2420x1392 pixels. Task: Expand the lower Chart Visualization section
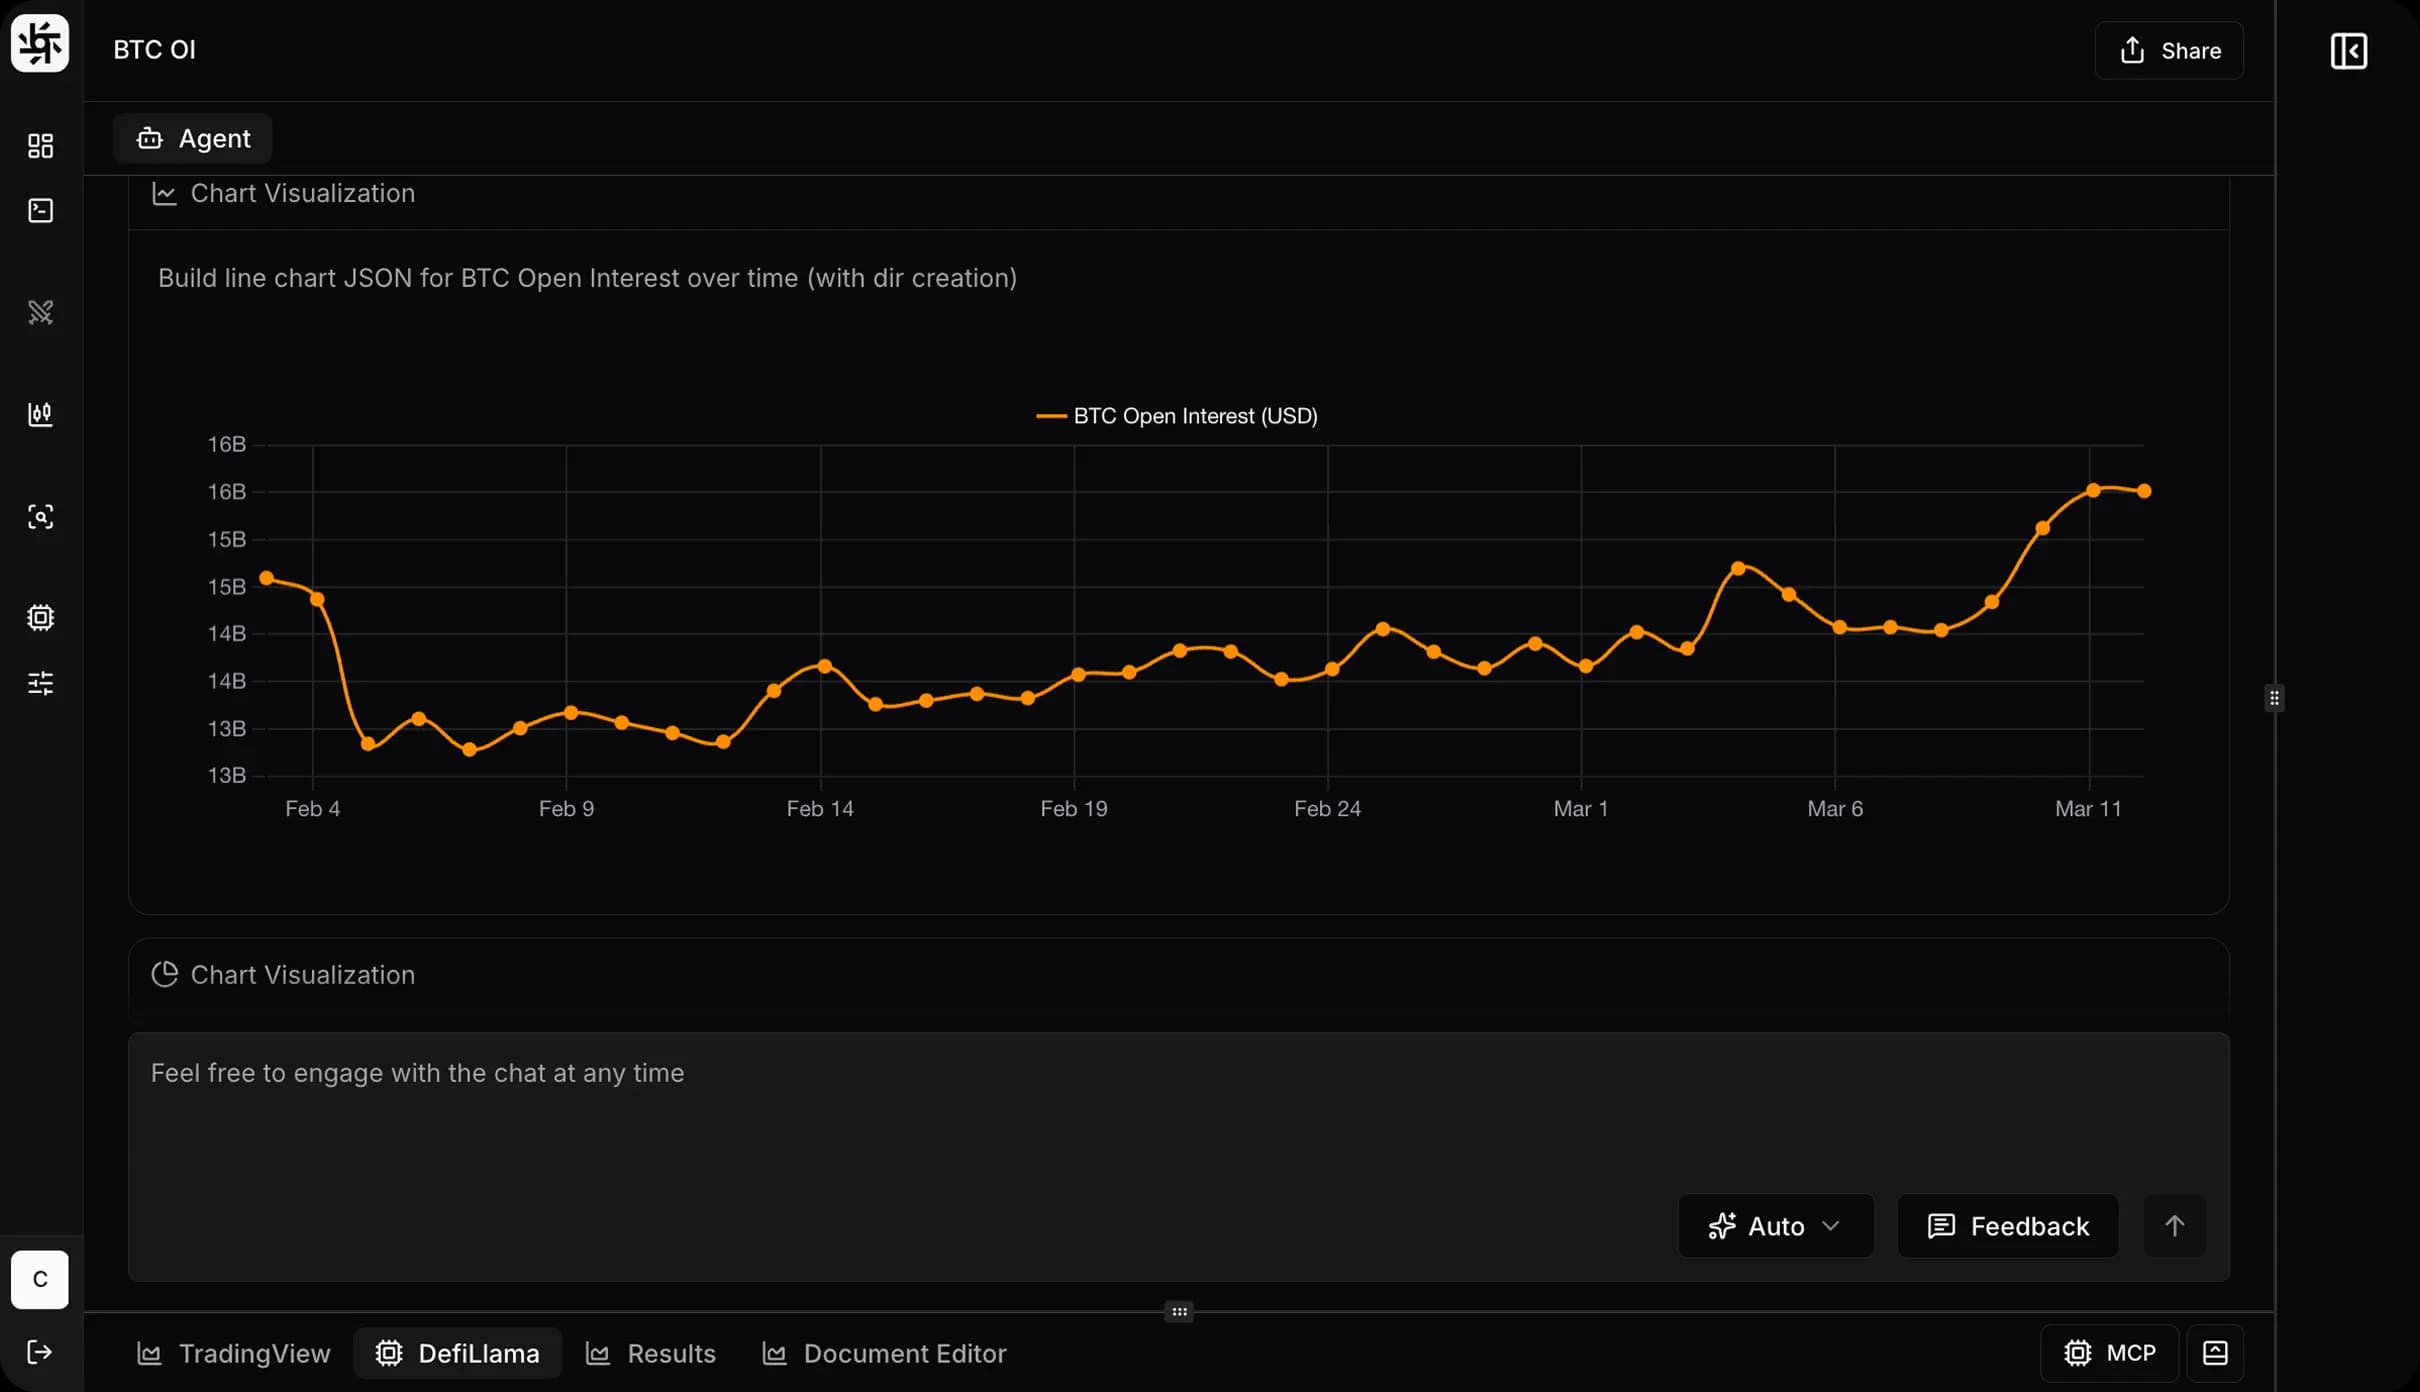click(x=302, y=975)
